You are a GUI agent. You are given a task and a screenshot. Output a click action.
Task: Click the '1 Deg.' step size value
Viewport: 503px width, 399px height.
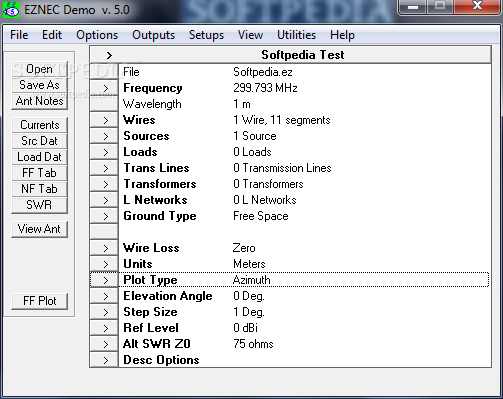point(249,312)
